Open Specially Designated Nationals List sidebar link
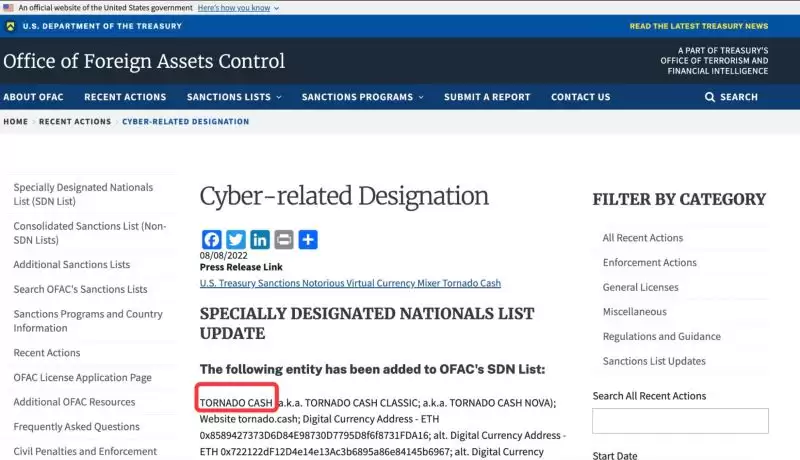This screenshot has width=800, height=460. tap(83, 194)
